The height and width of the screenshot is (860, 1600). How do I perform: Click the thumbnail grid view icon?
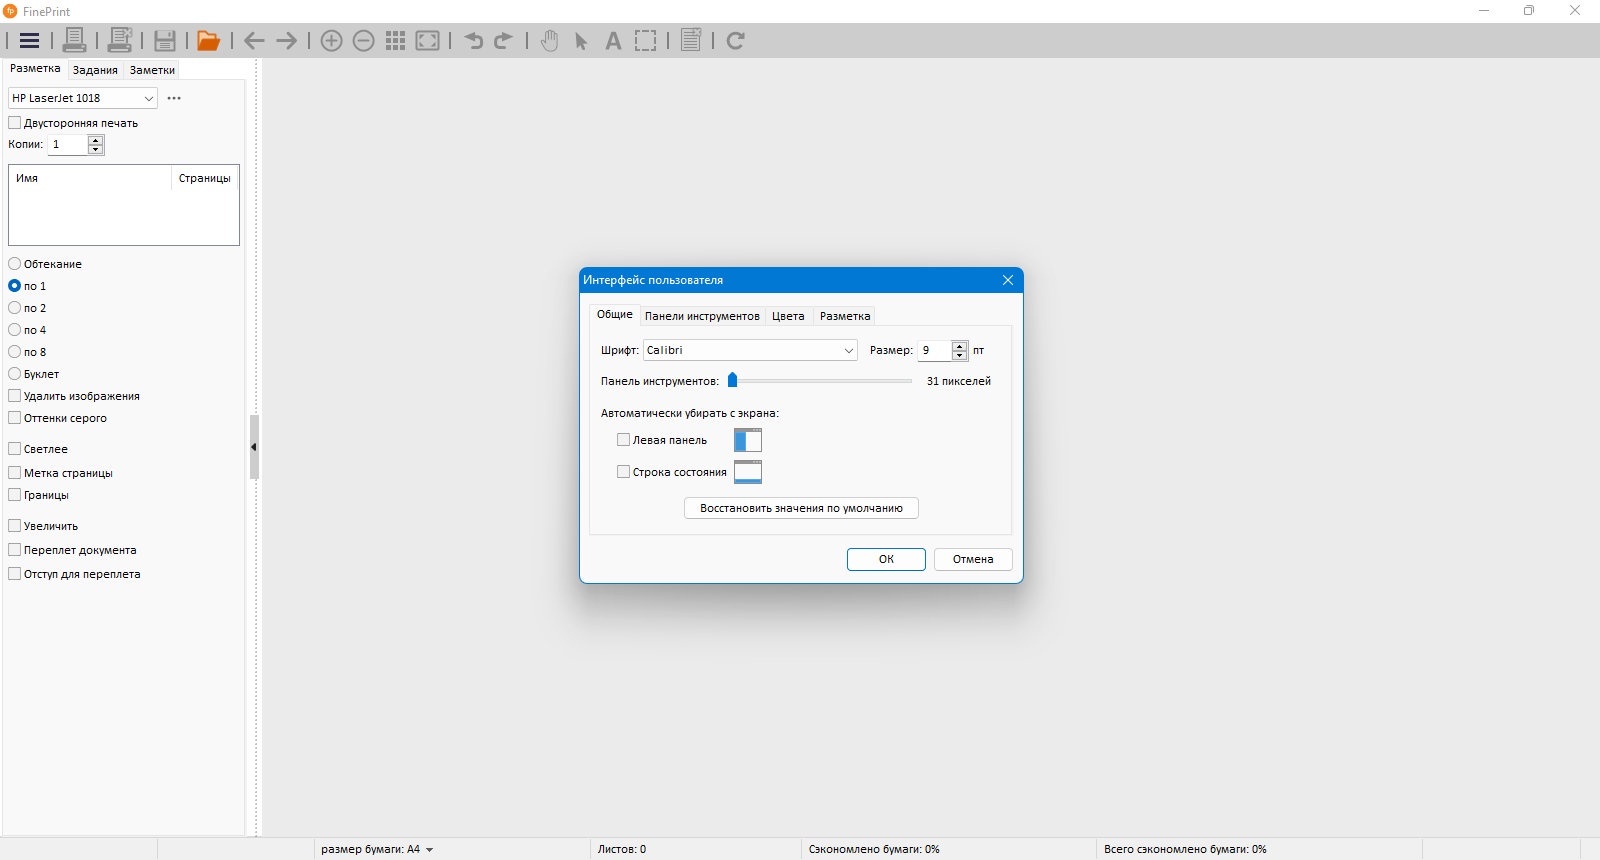396,41
